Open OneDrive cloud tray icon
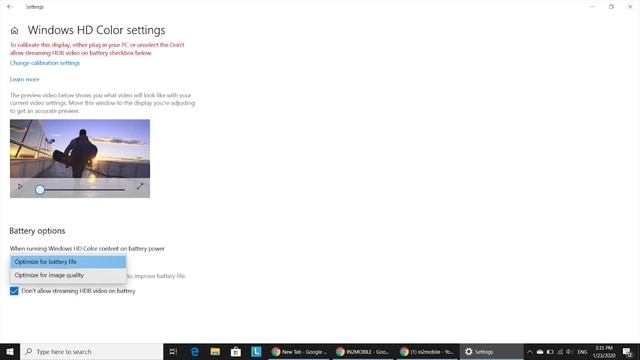The image size is (640, 360). [540, 351]
